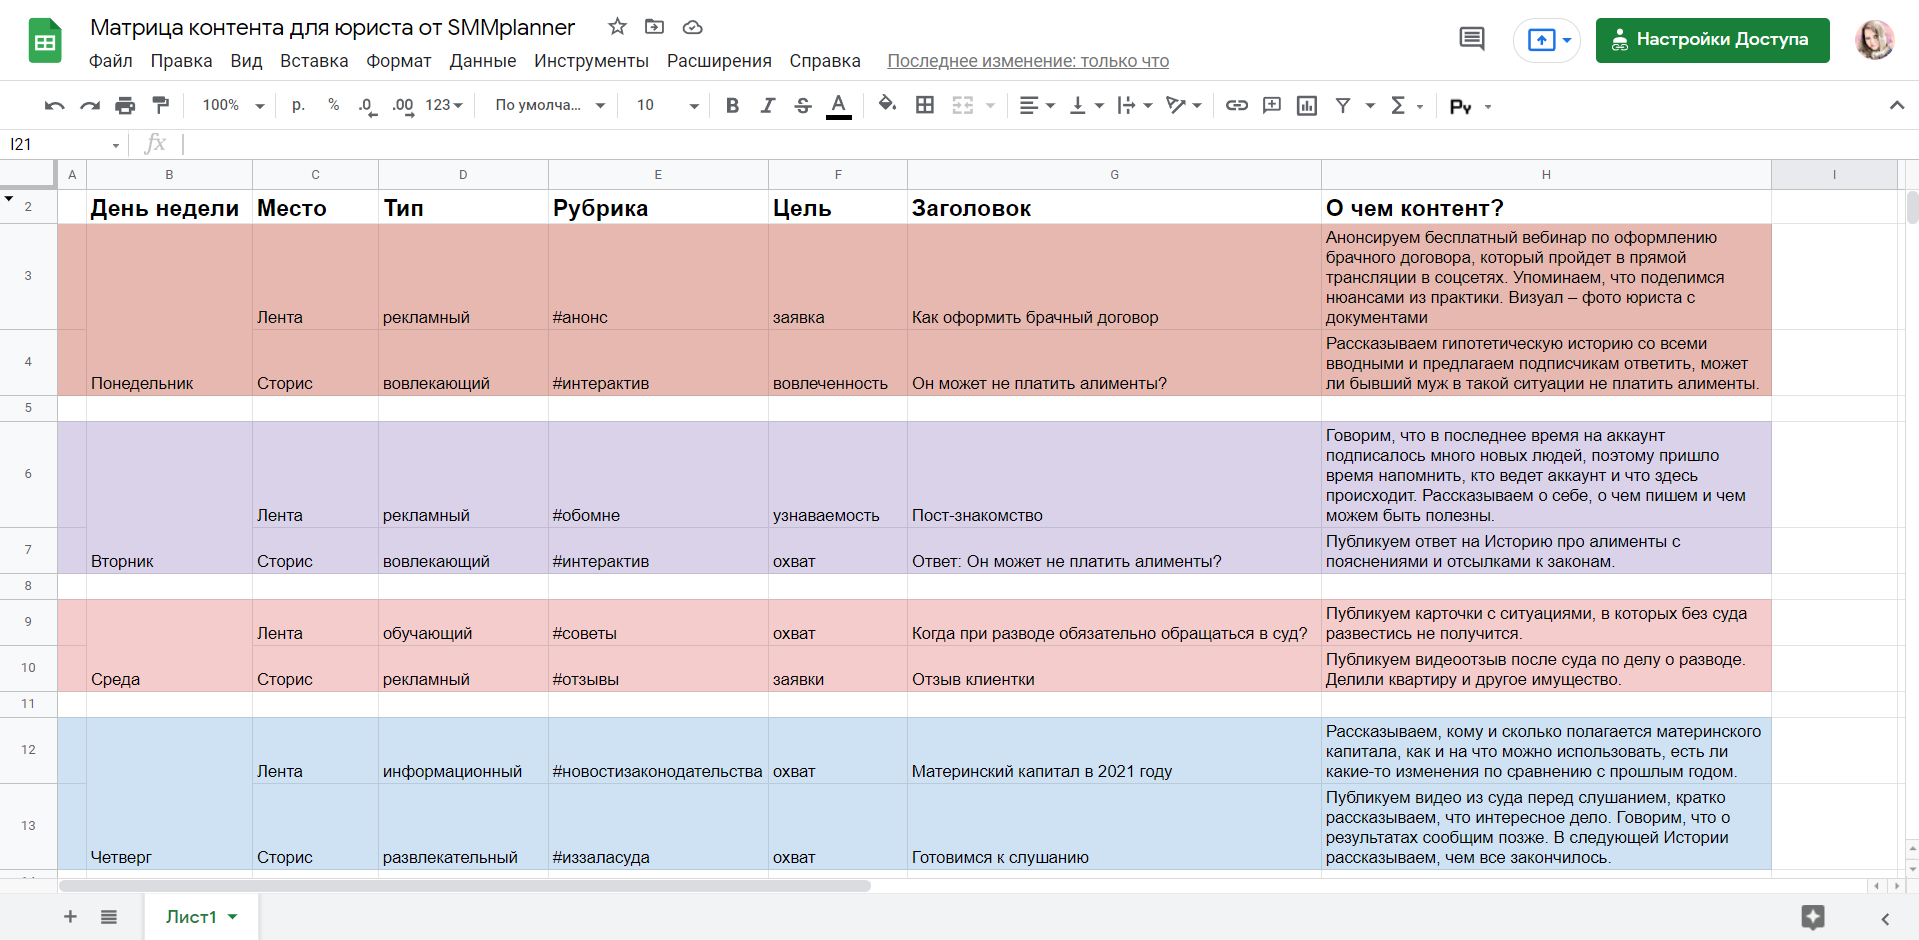The image size is (1919, 940).
Task: Apply percent number format
Action: point(333,105)
